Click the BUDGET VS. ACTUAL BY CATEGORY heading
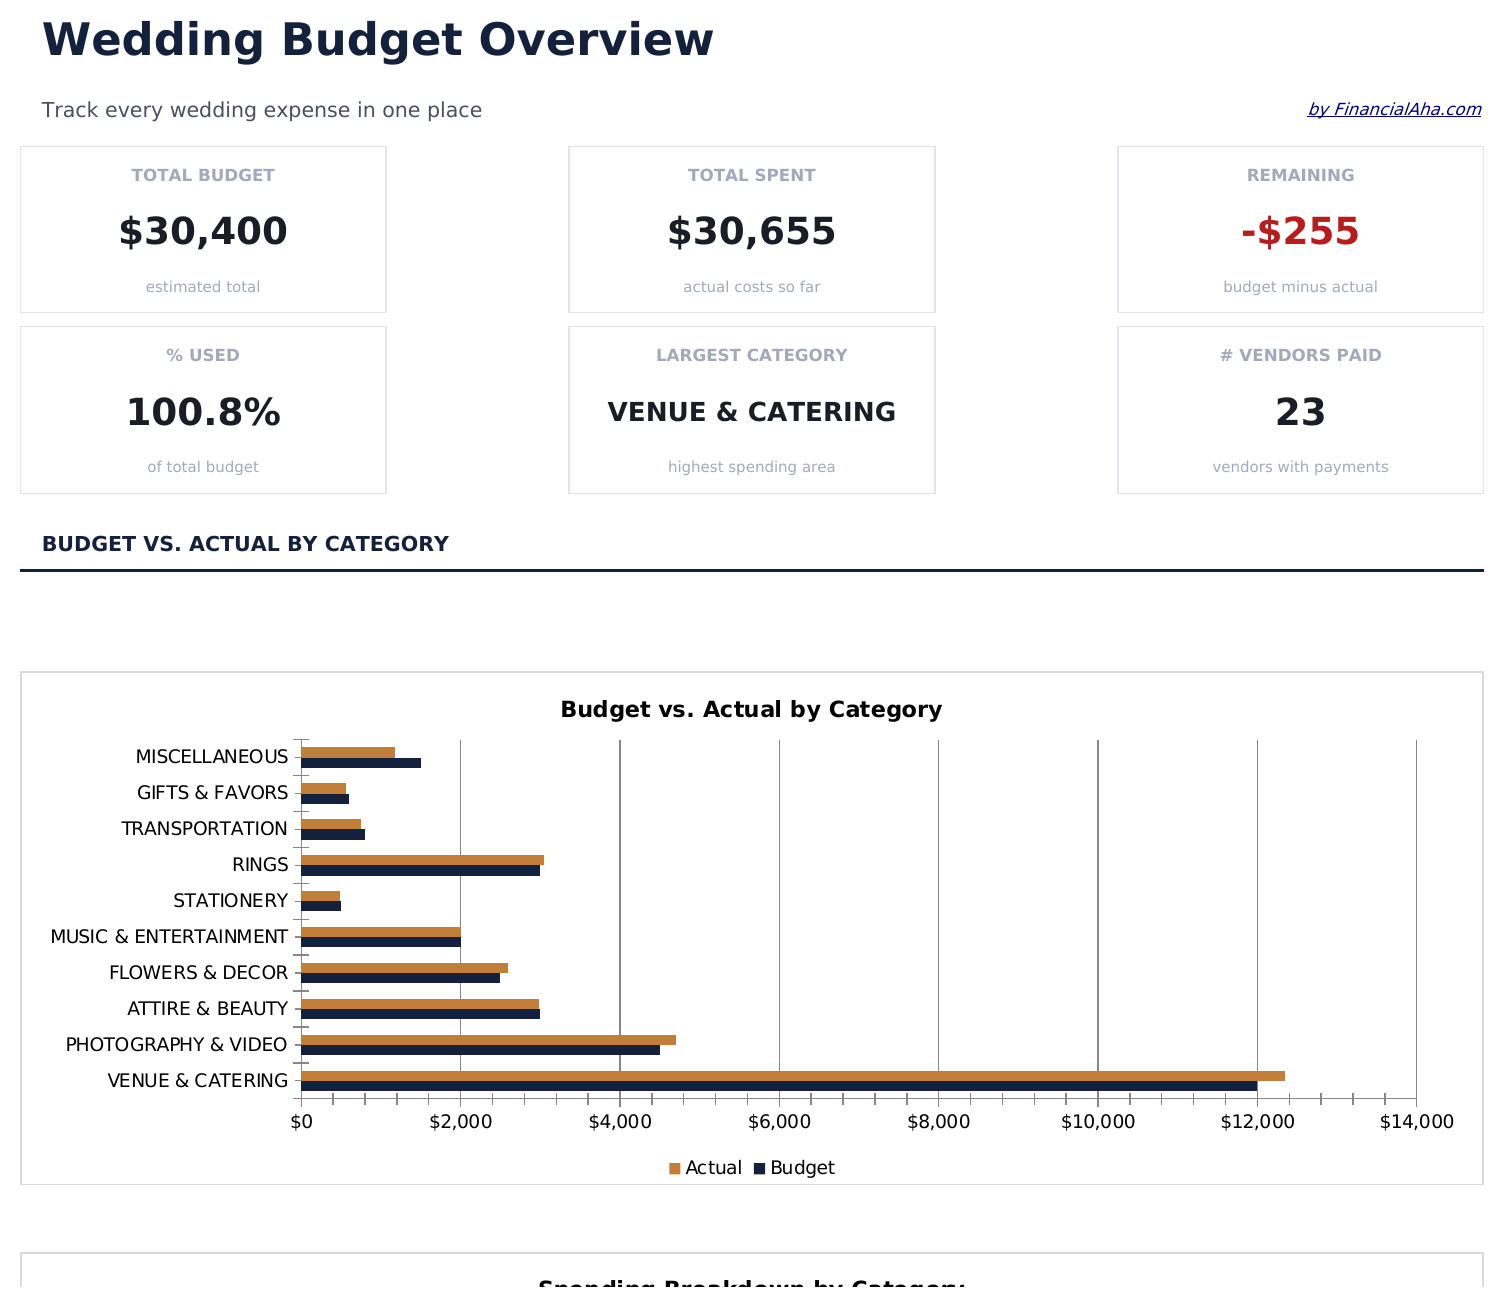This screenshot has width=1504, height=1307. (x=245, y=543)
